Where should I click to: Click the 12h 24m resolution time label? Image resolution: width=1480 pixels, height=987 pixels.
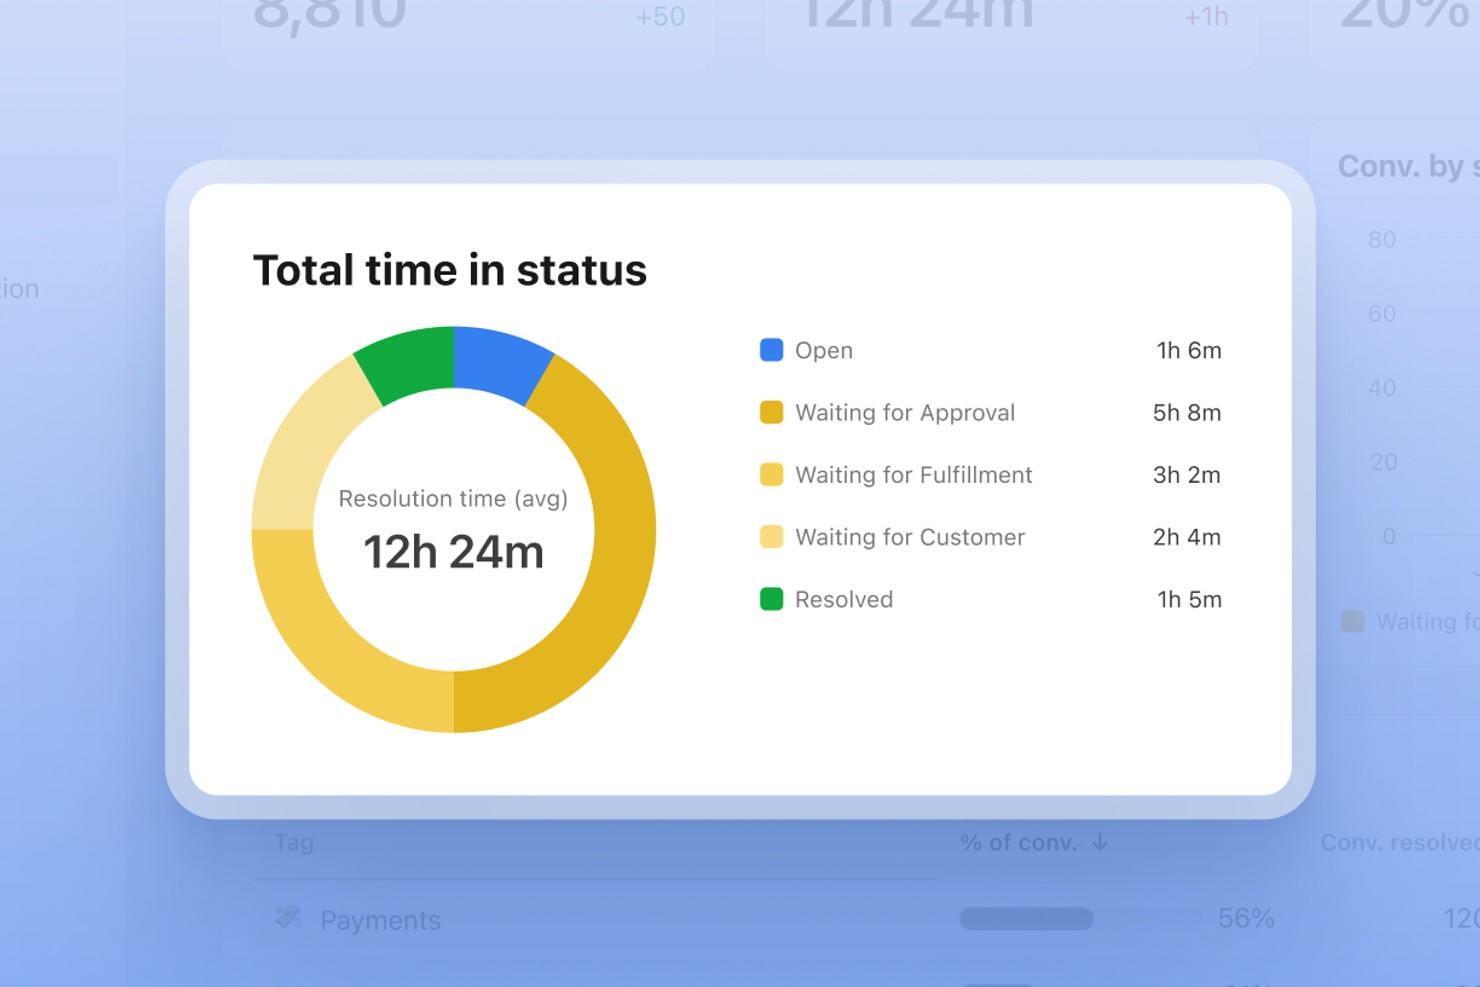(452, 550)
